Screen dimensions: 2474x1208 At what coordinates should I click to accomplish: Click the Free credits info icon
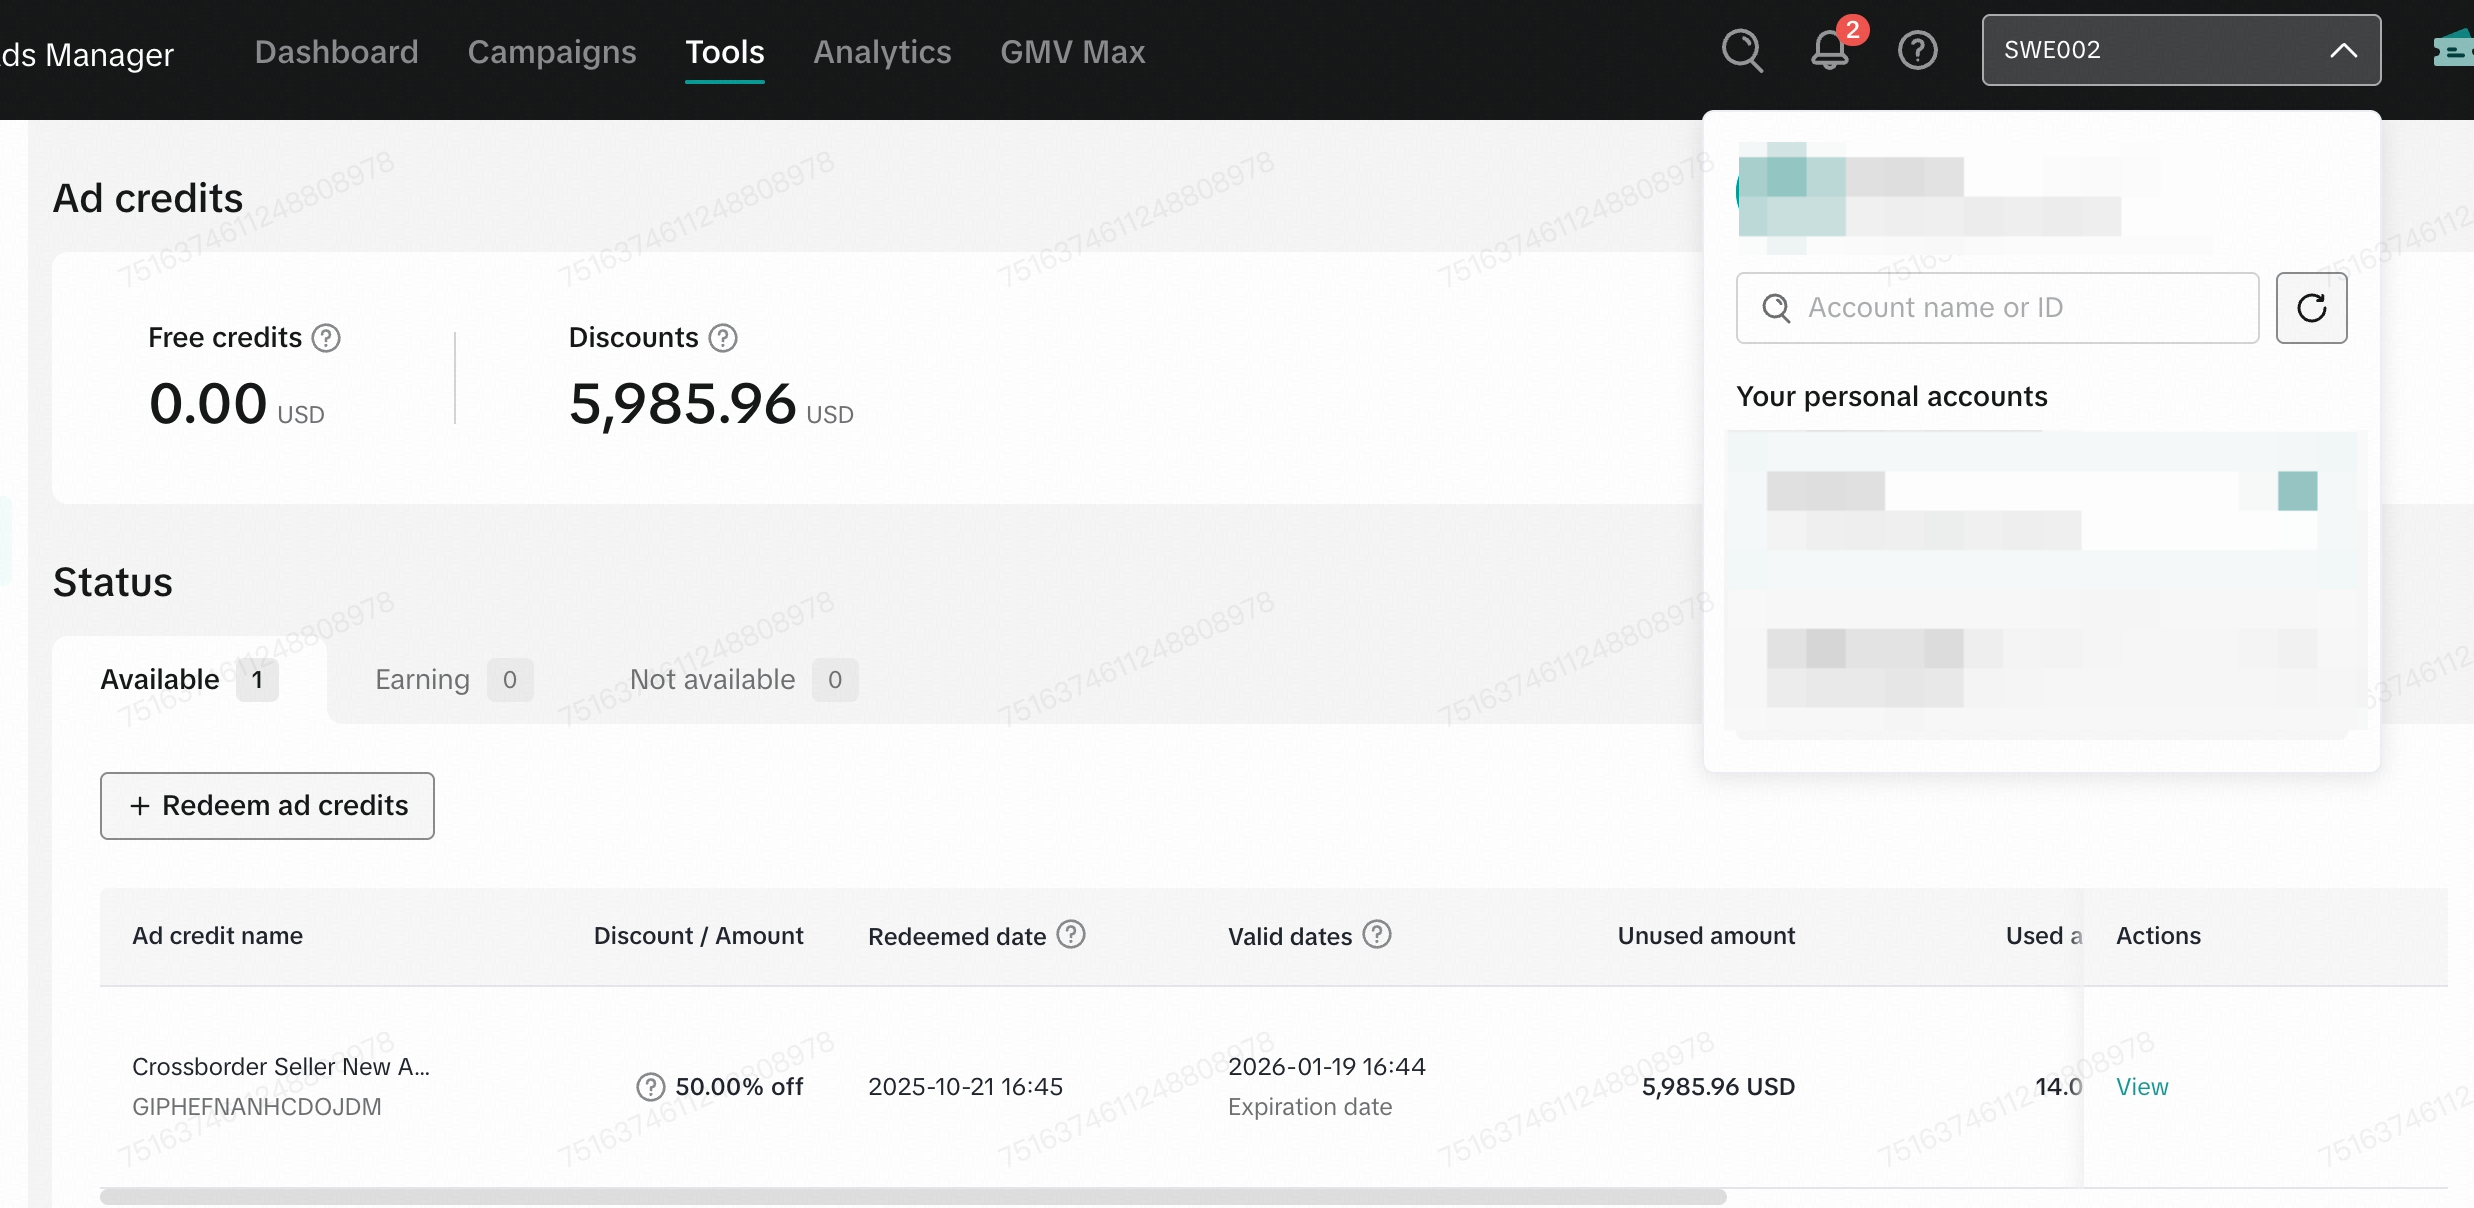[326, 338]
